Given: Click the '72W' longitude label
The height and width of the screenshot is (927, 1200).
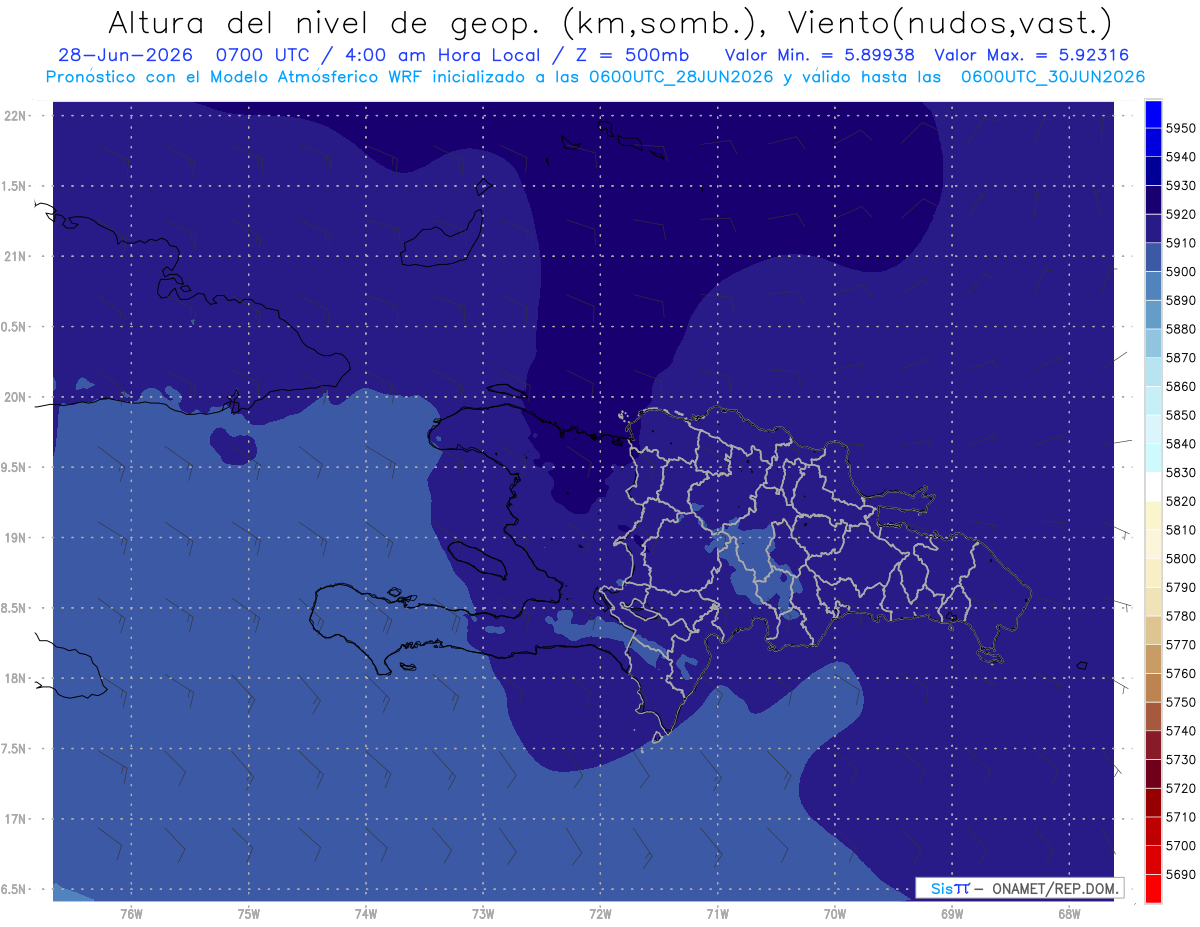Looking at the screenshot, I should tap(600, 914).
